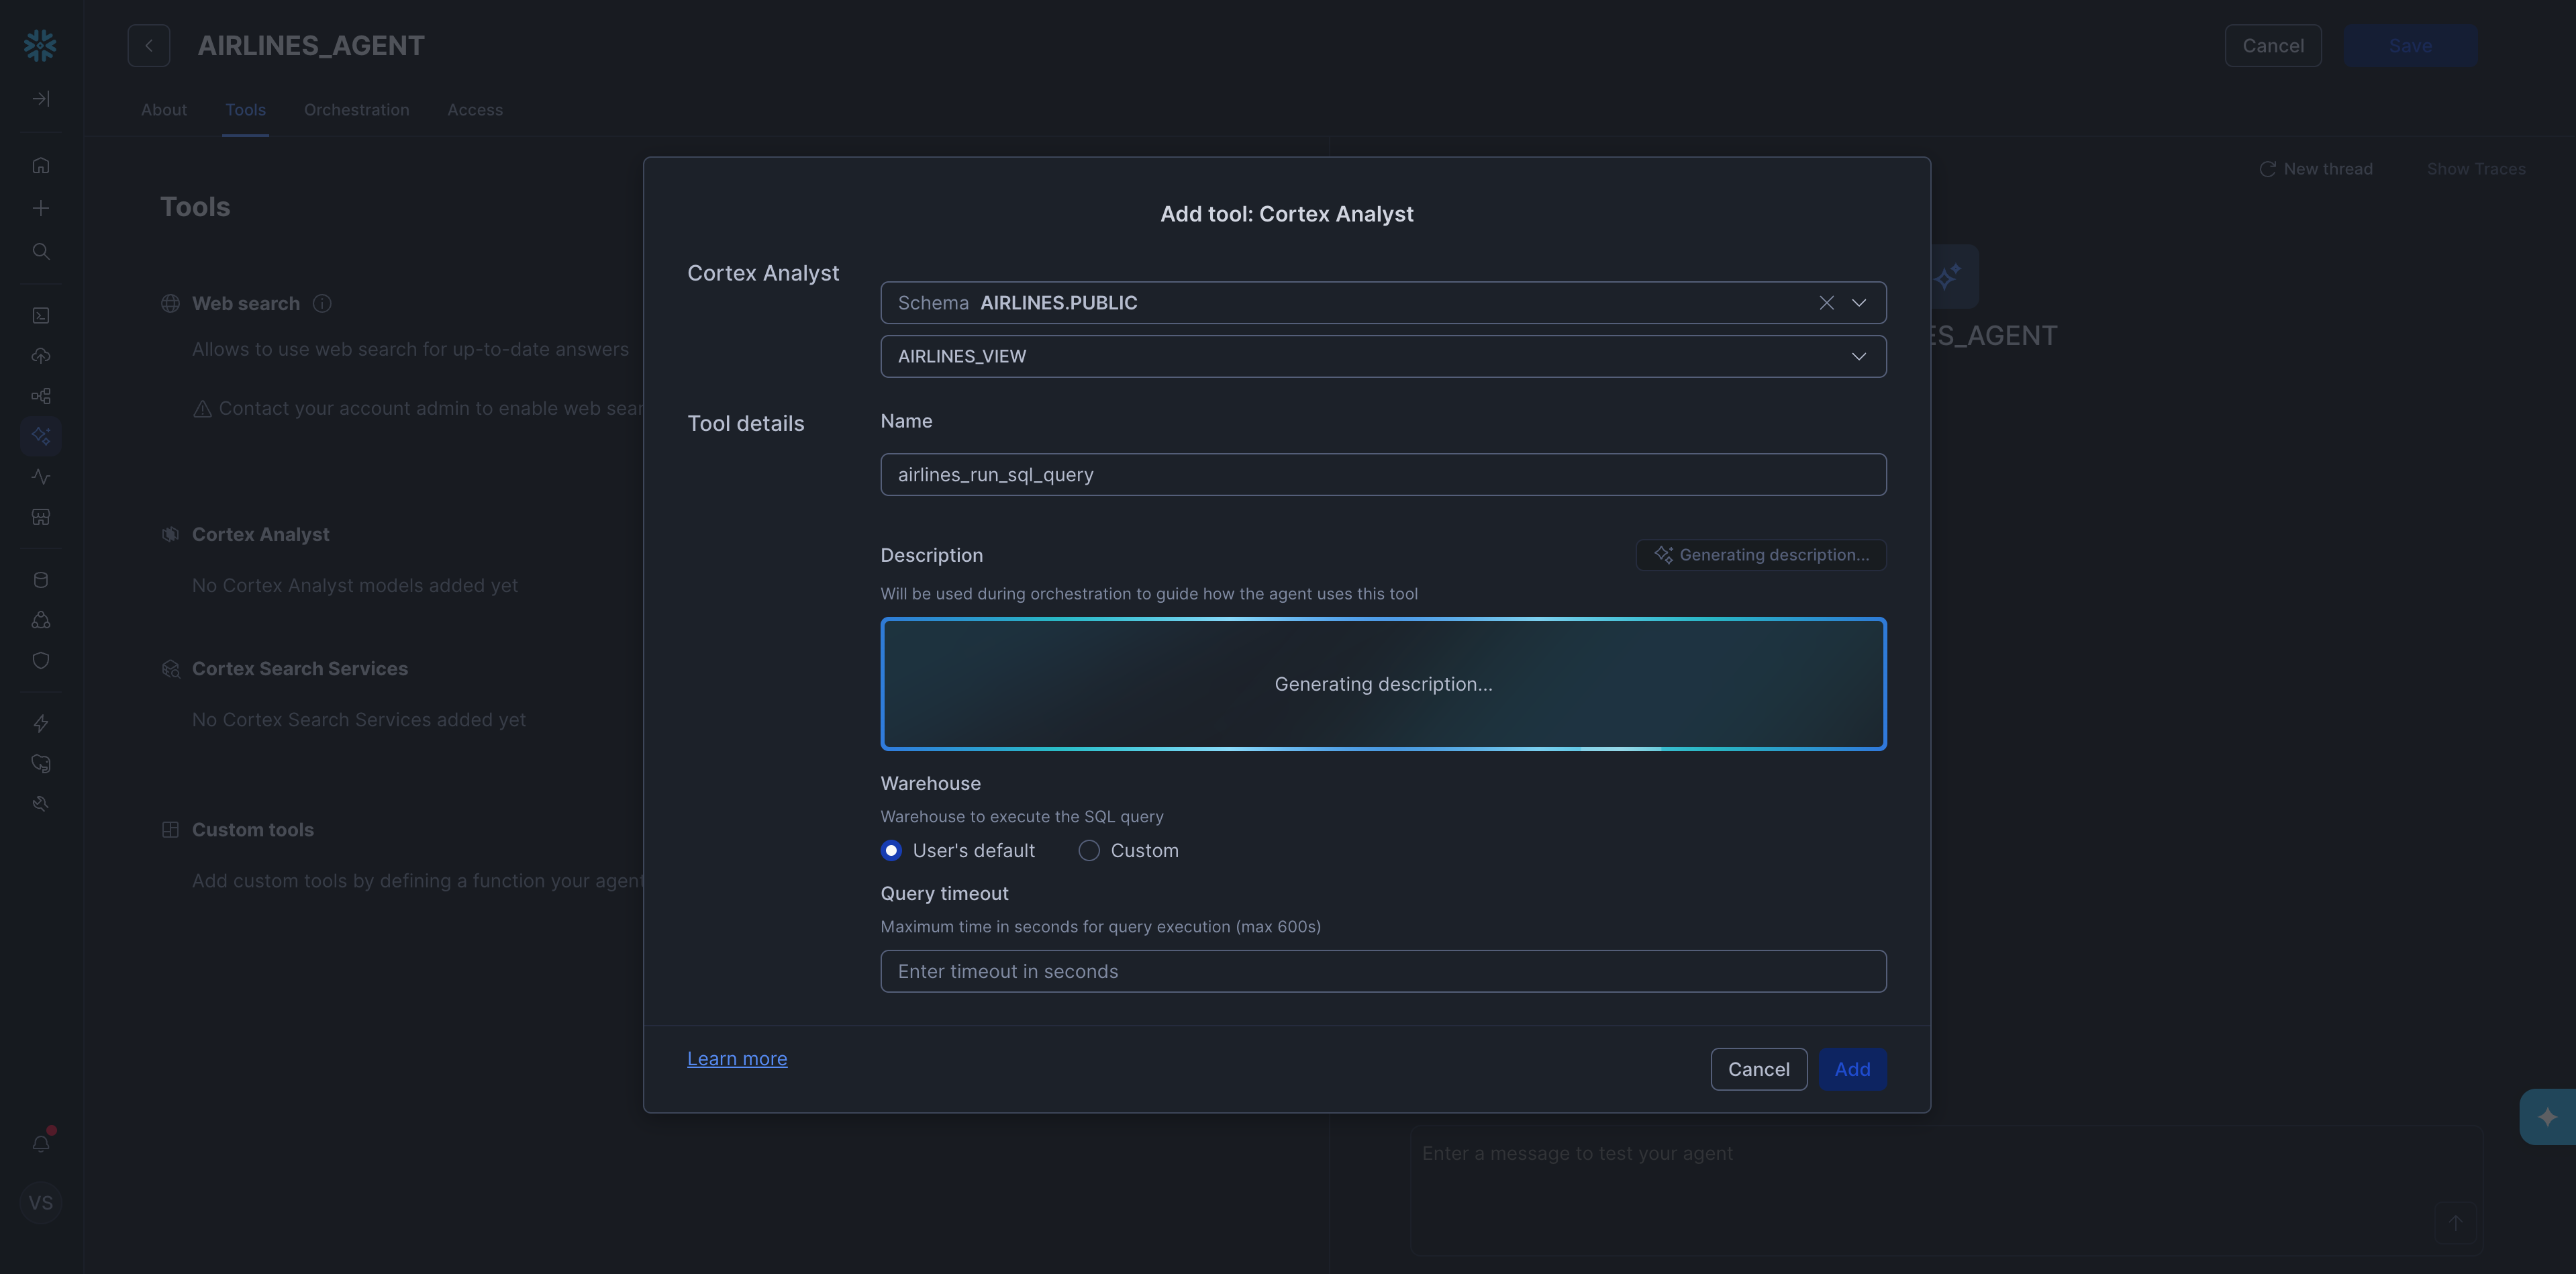Select Custom warehouse radio button
Screen dimensions: 2576x1274
[x=1089, y=851]
